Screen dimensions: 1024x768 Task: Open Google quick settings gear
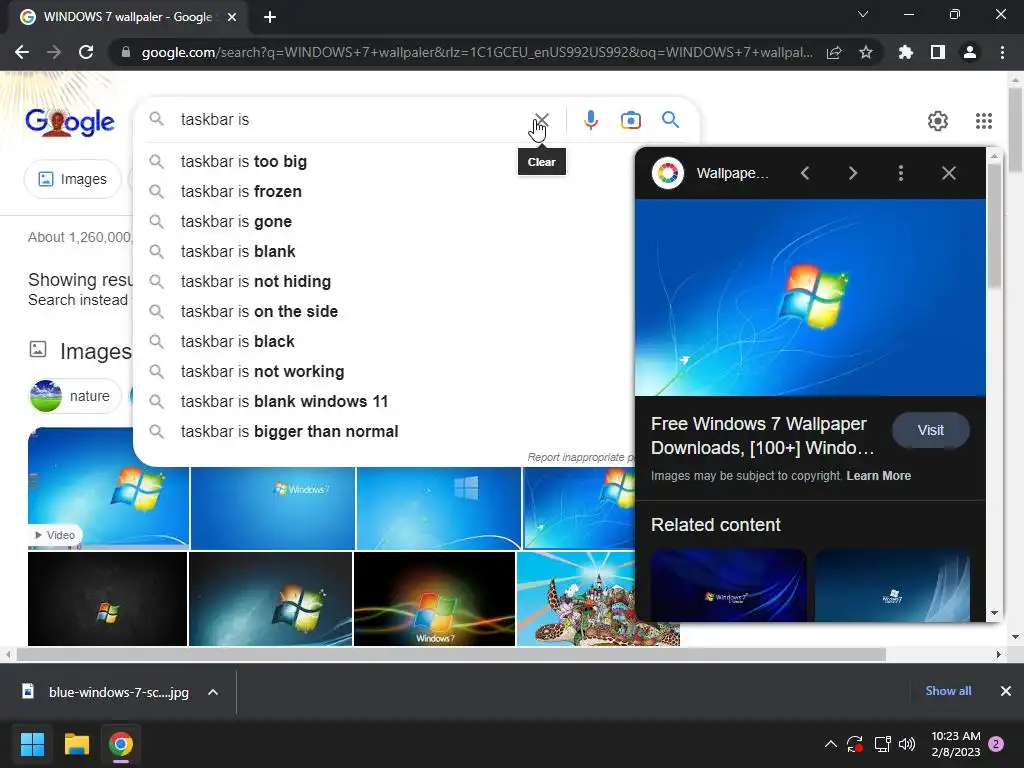click(x=938, y=121)
